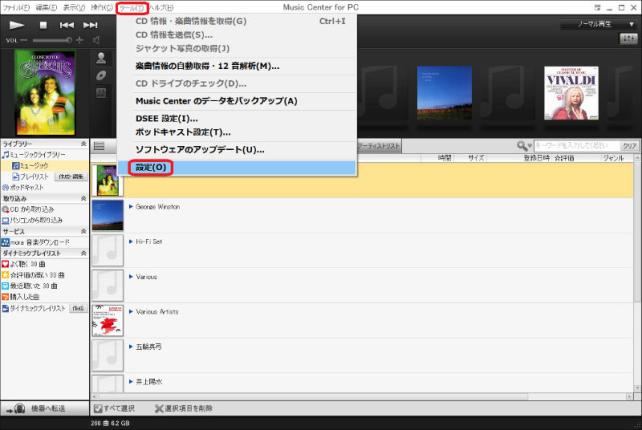This screenshot has width=642, height=430.
Task: Collapse the サービス section
Action: click(x=84, y=231)
